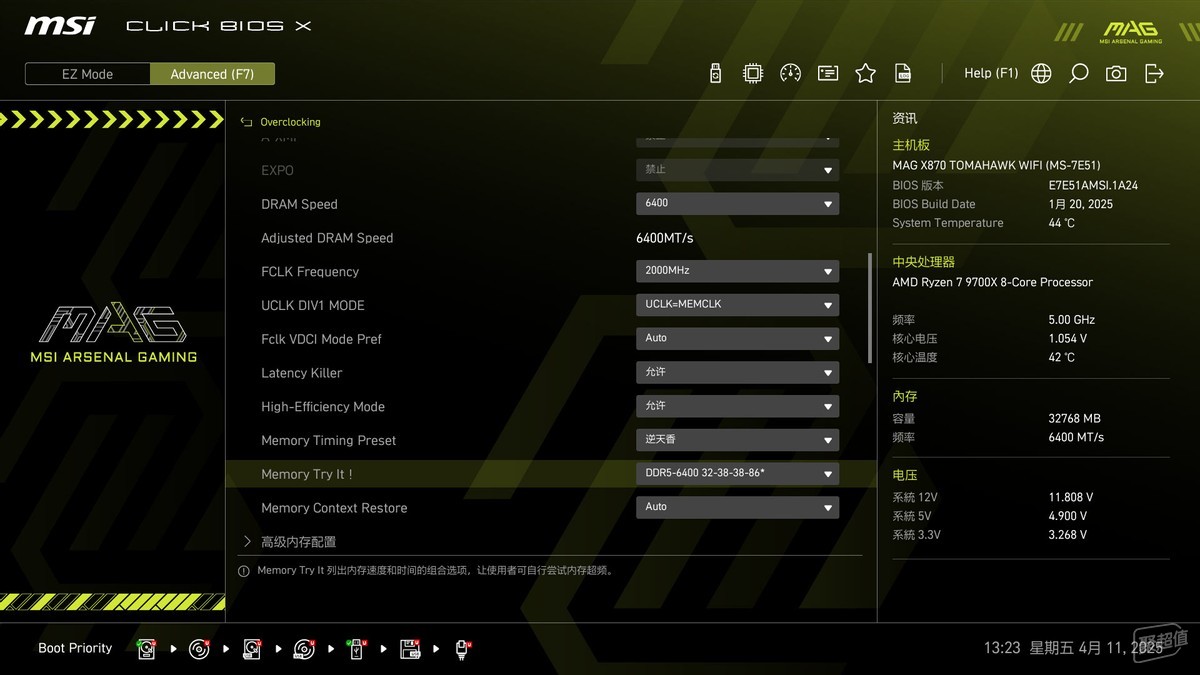Open the speedometer performance gauge icon

[791, 73]
